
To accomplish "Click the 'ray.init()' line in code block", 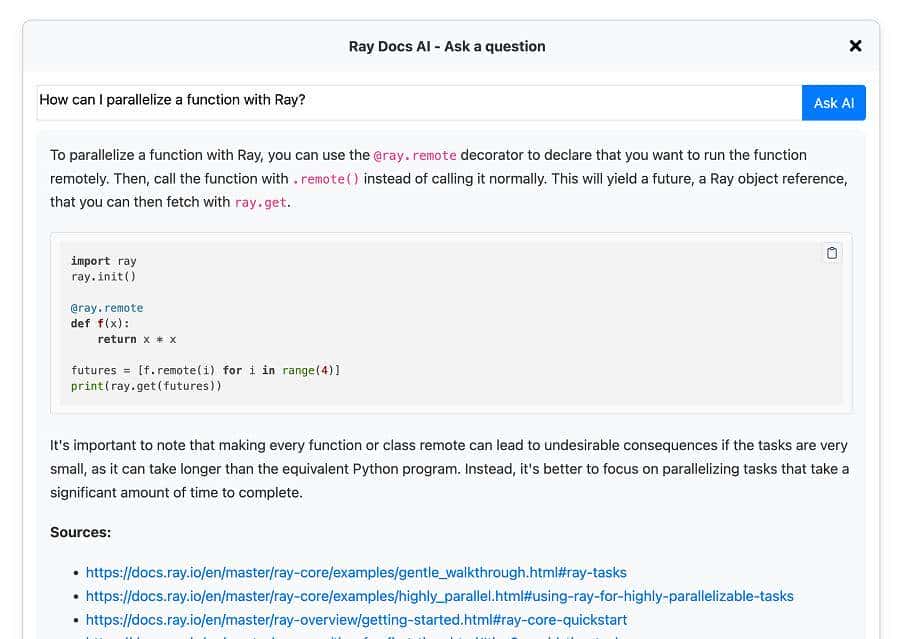I will (x=103, y=277).
